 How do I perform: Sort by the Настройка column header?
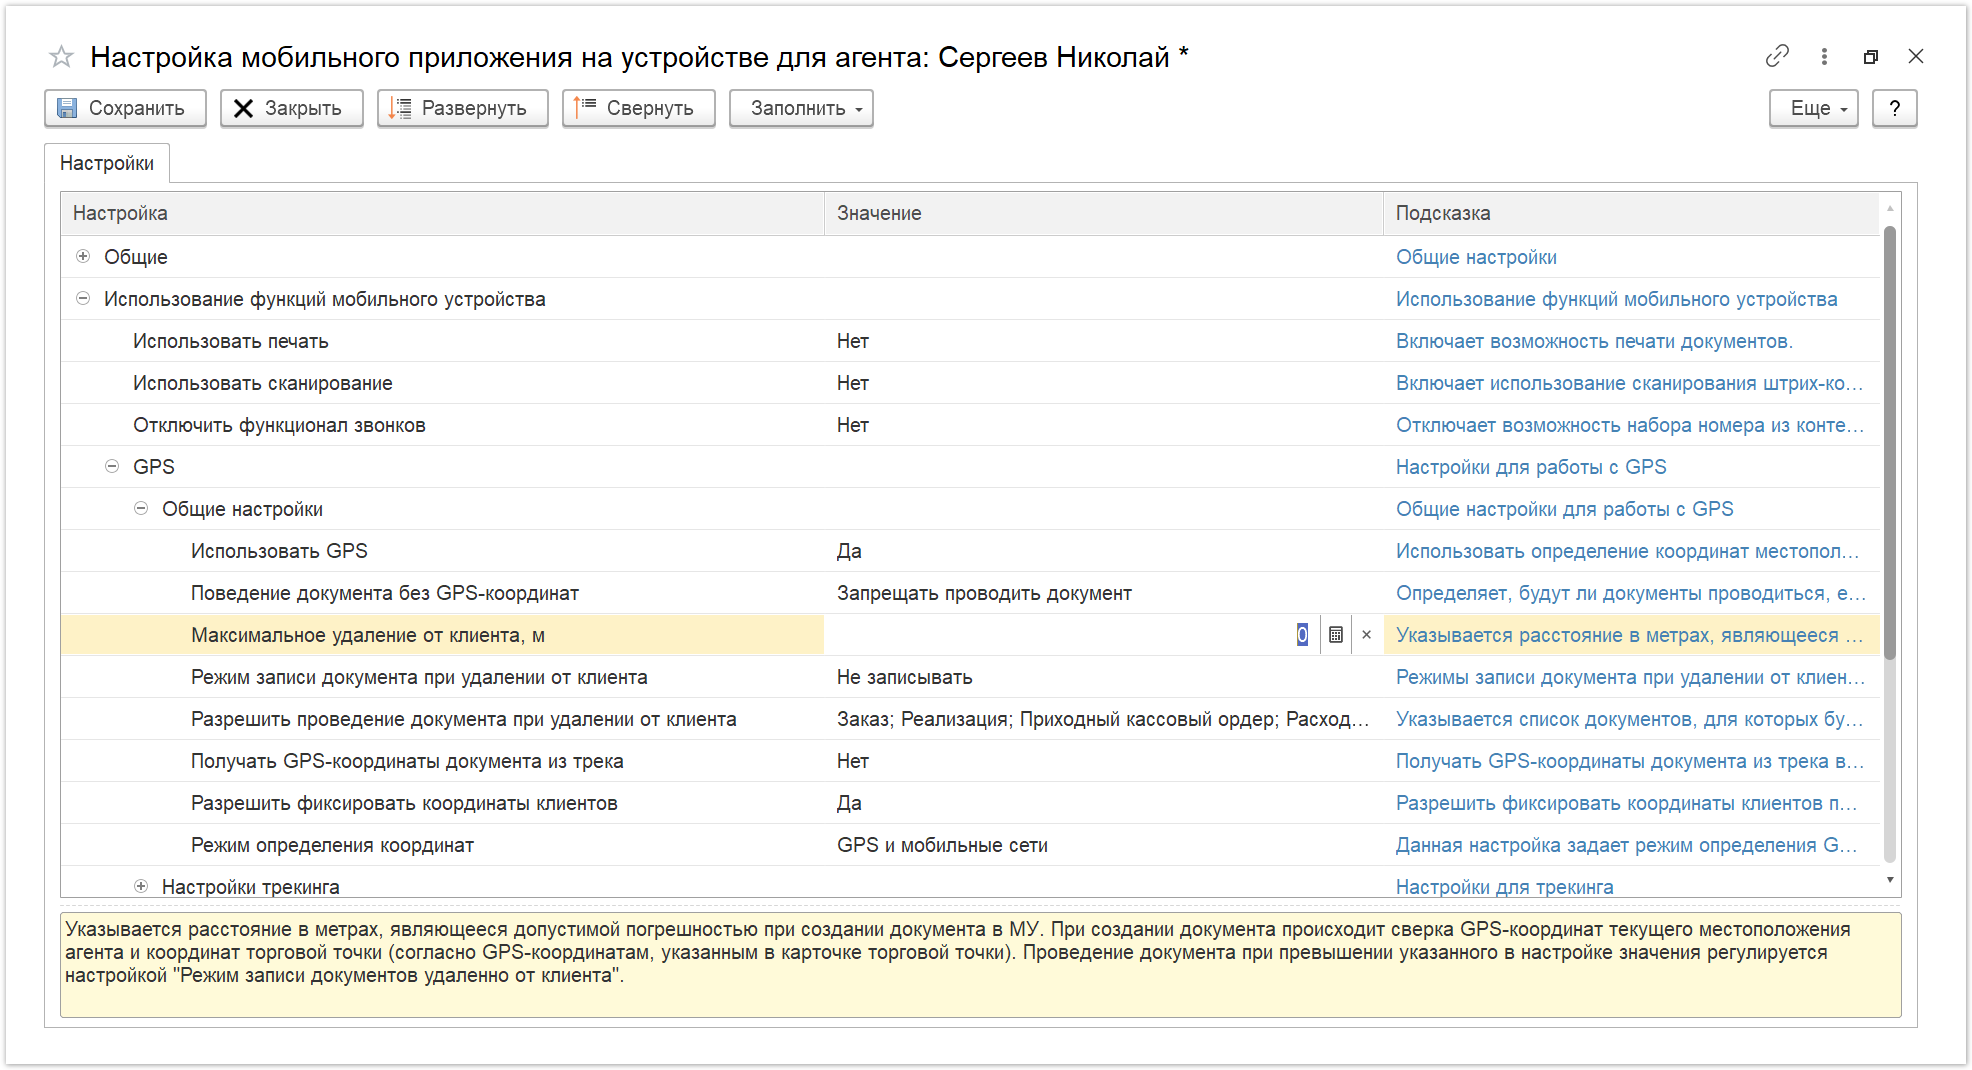[442, 213]
